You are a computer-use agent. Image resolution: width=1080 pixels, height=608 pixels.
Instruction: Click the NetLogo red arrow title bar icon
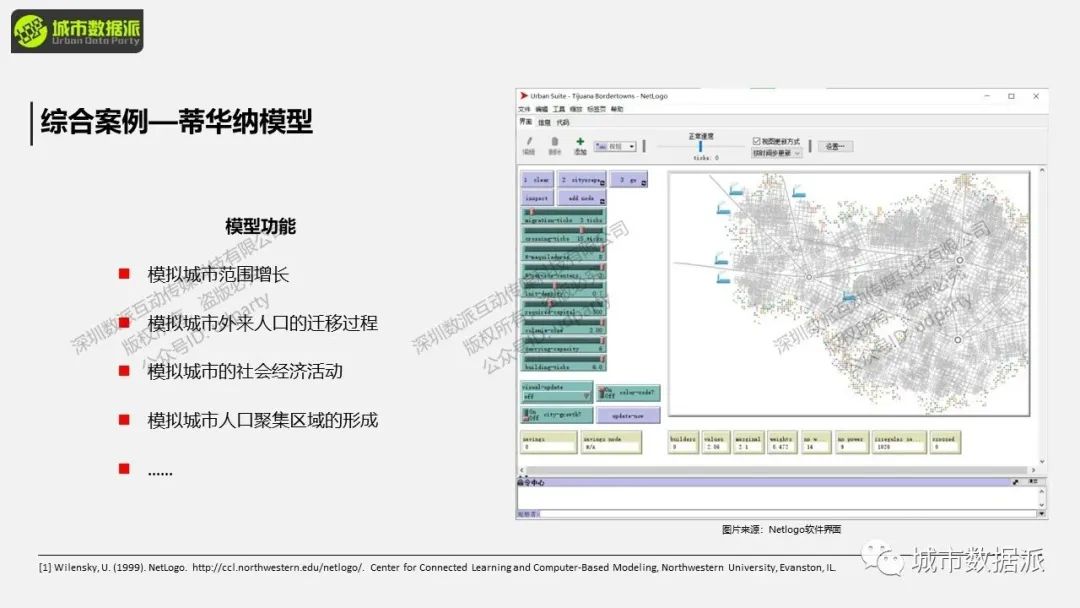pos(523,96)
